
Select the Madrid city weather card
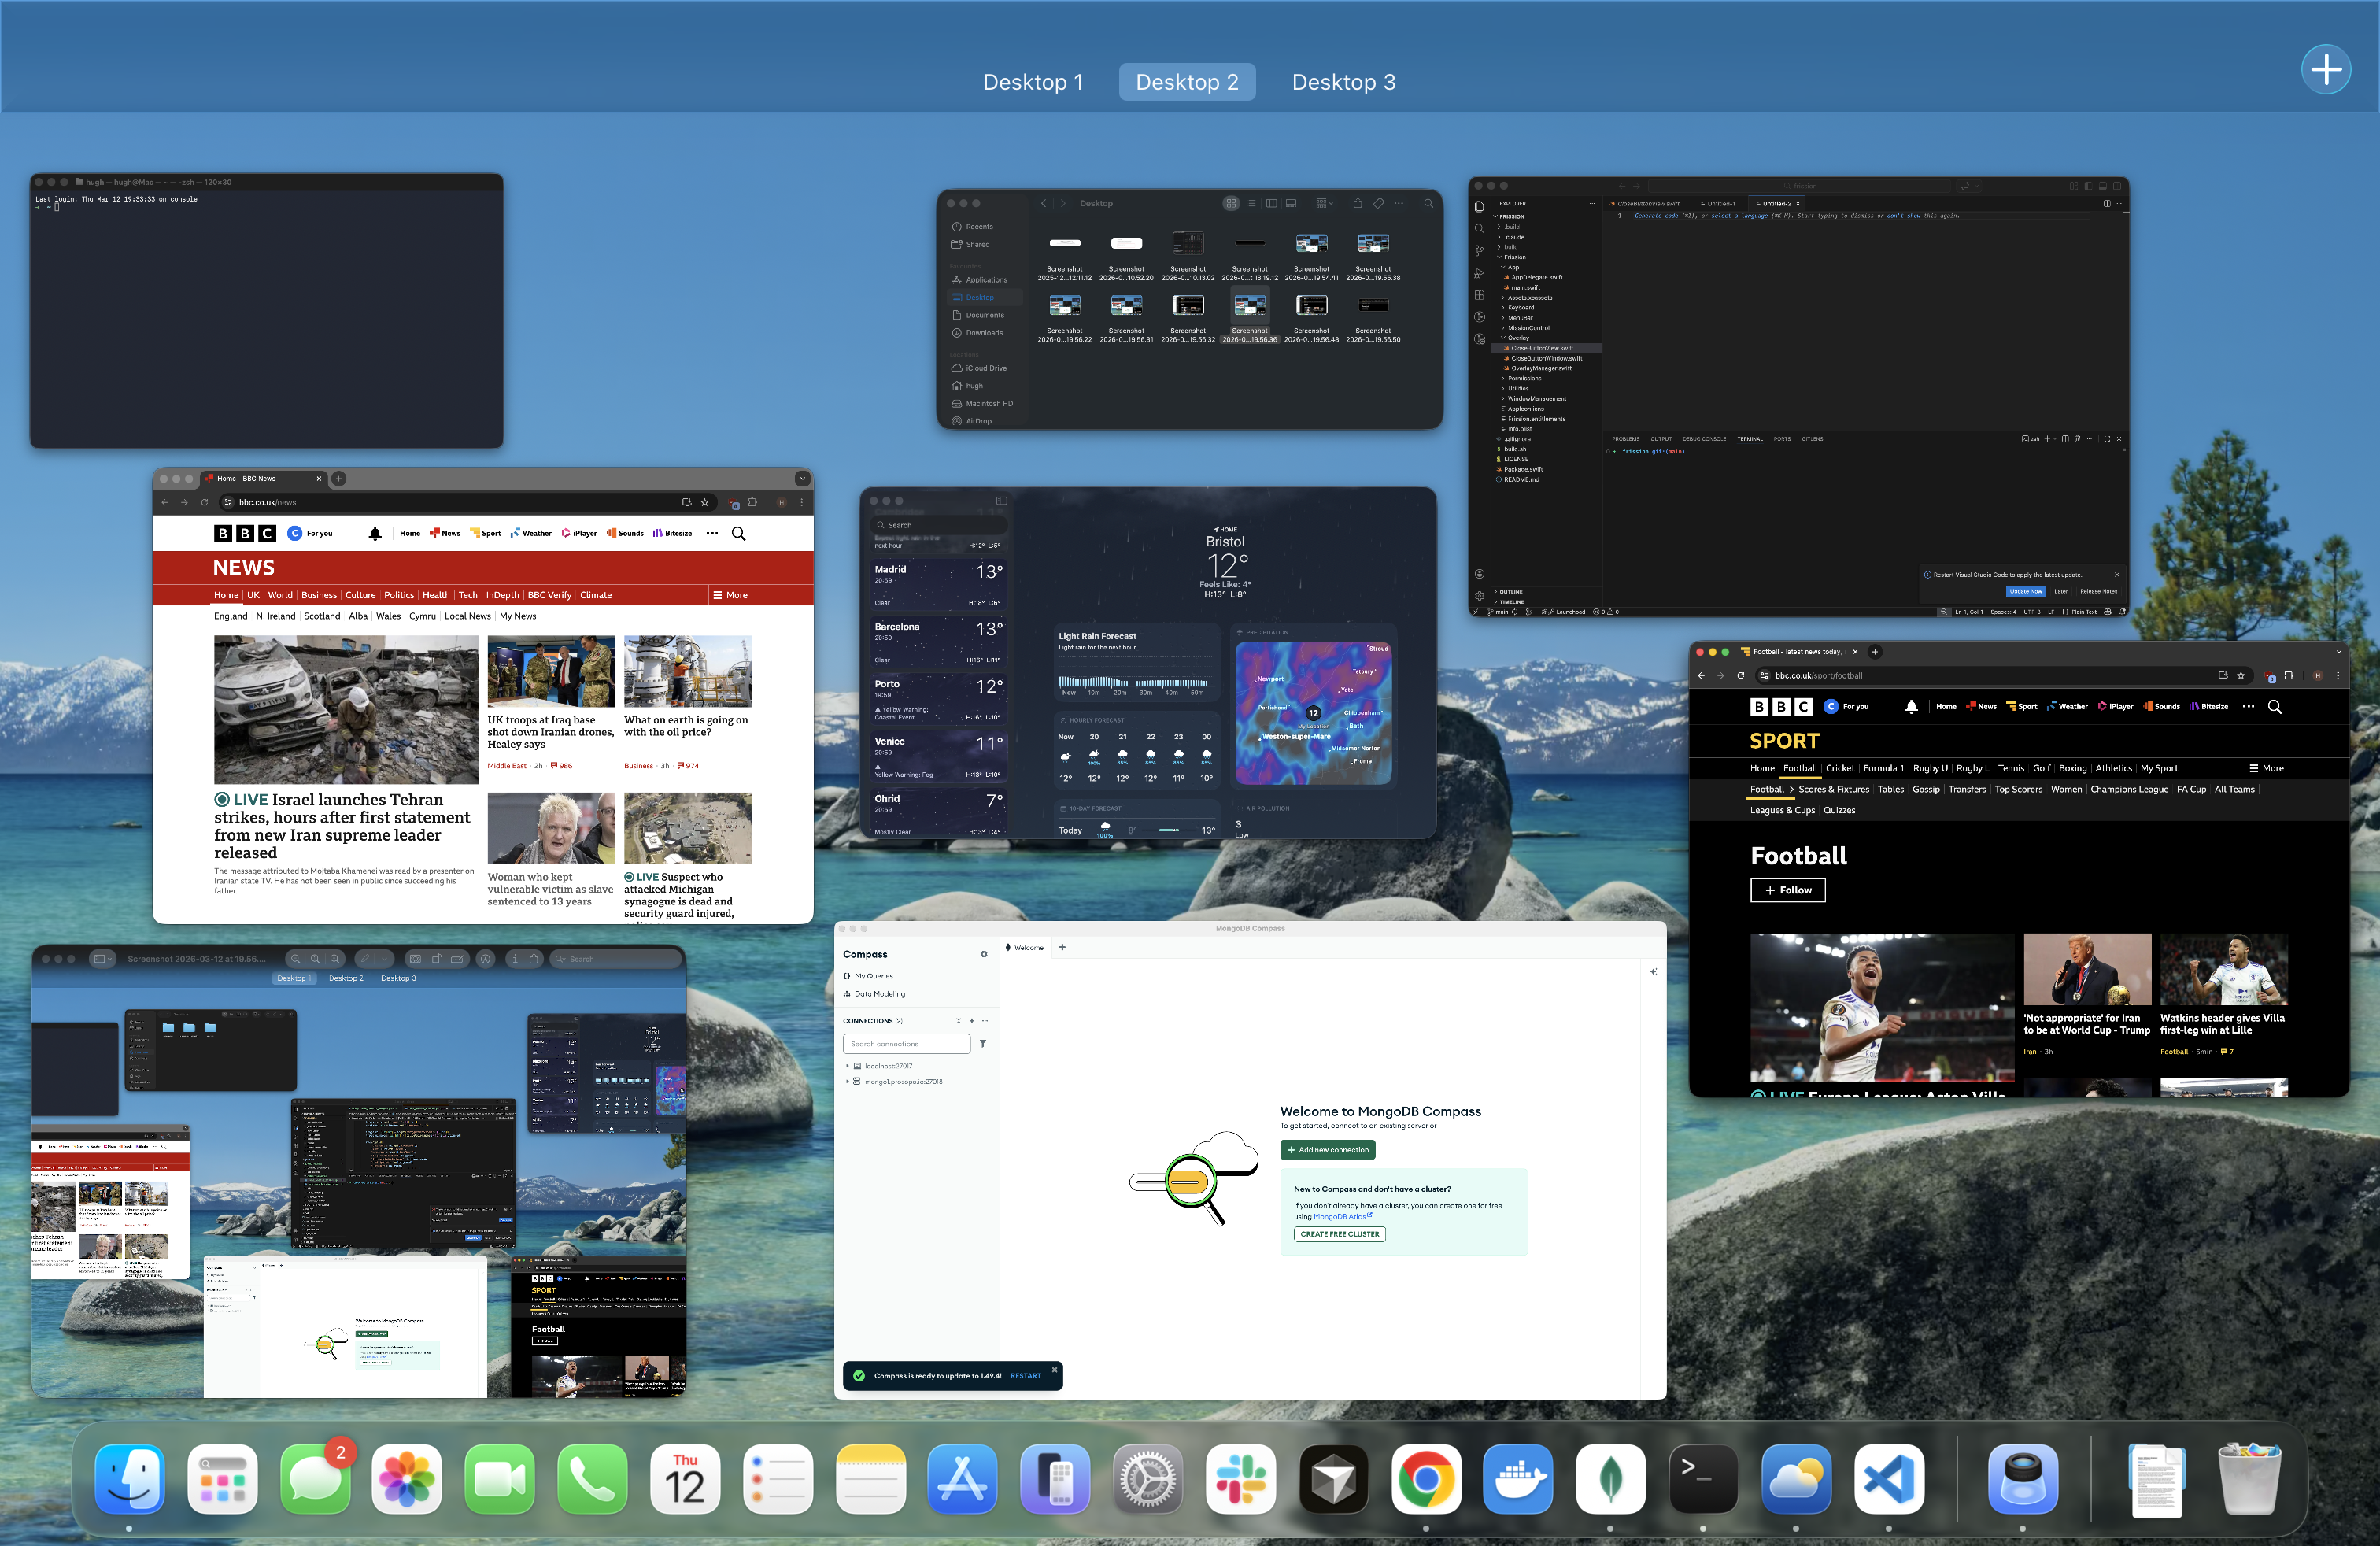pos(937,585)
